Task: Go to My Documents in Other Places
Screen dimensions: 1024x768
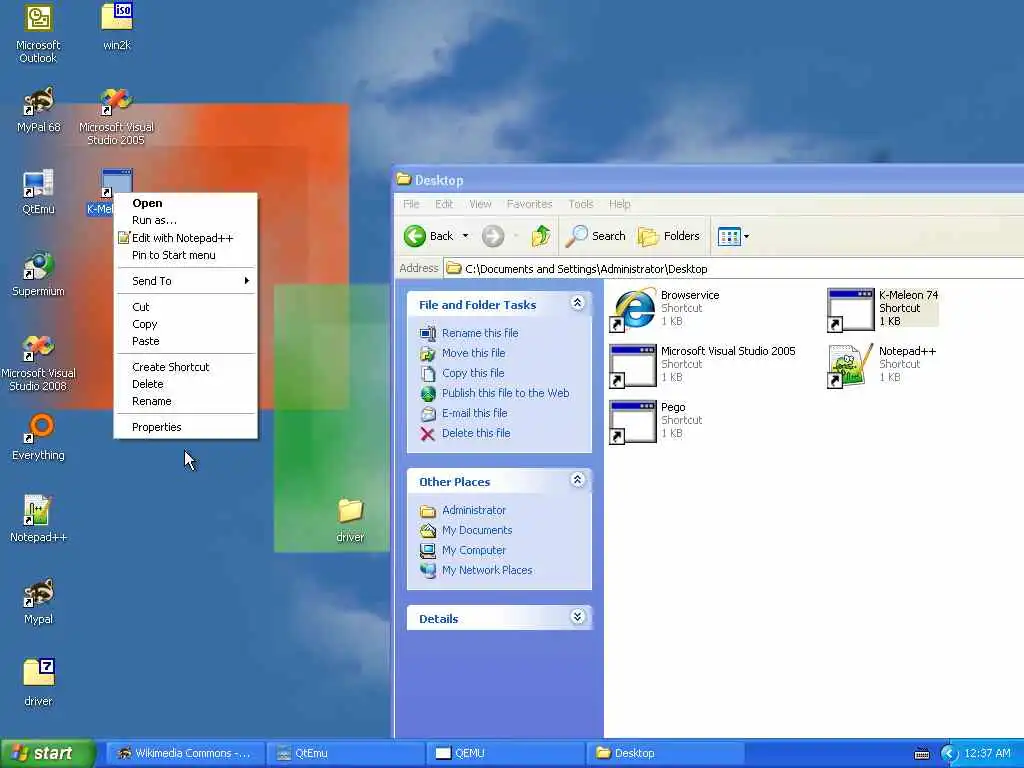Action: pyautogui.click(x=477, y=530)
